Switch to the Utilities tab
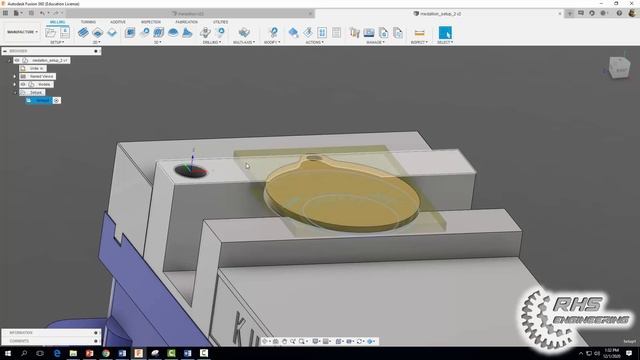The width and height of the screenshot is (640, 360). point(220,22)
